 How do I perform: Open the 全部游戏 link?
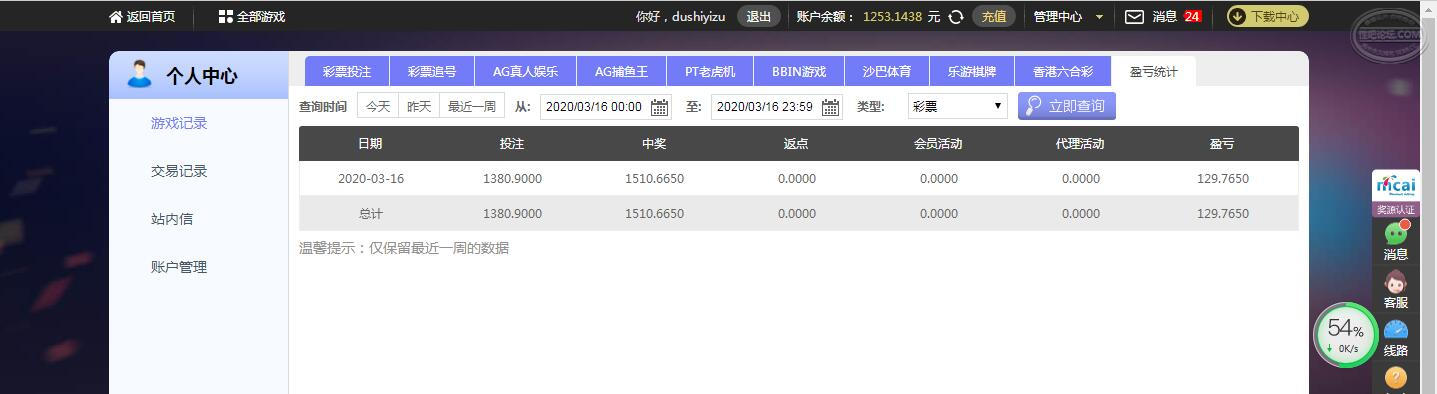tap(261, 16)
